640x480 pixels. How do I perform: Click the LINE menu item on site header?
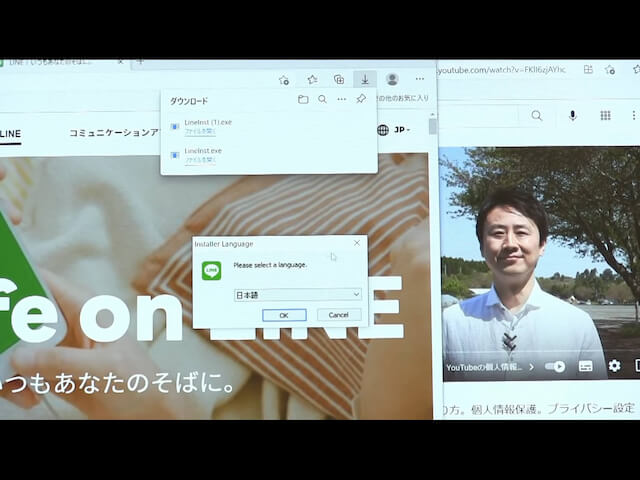[10, 134]
